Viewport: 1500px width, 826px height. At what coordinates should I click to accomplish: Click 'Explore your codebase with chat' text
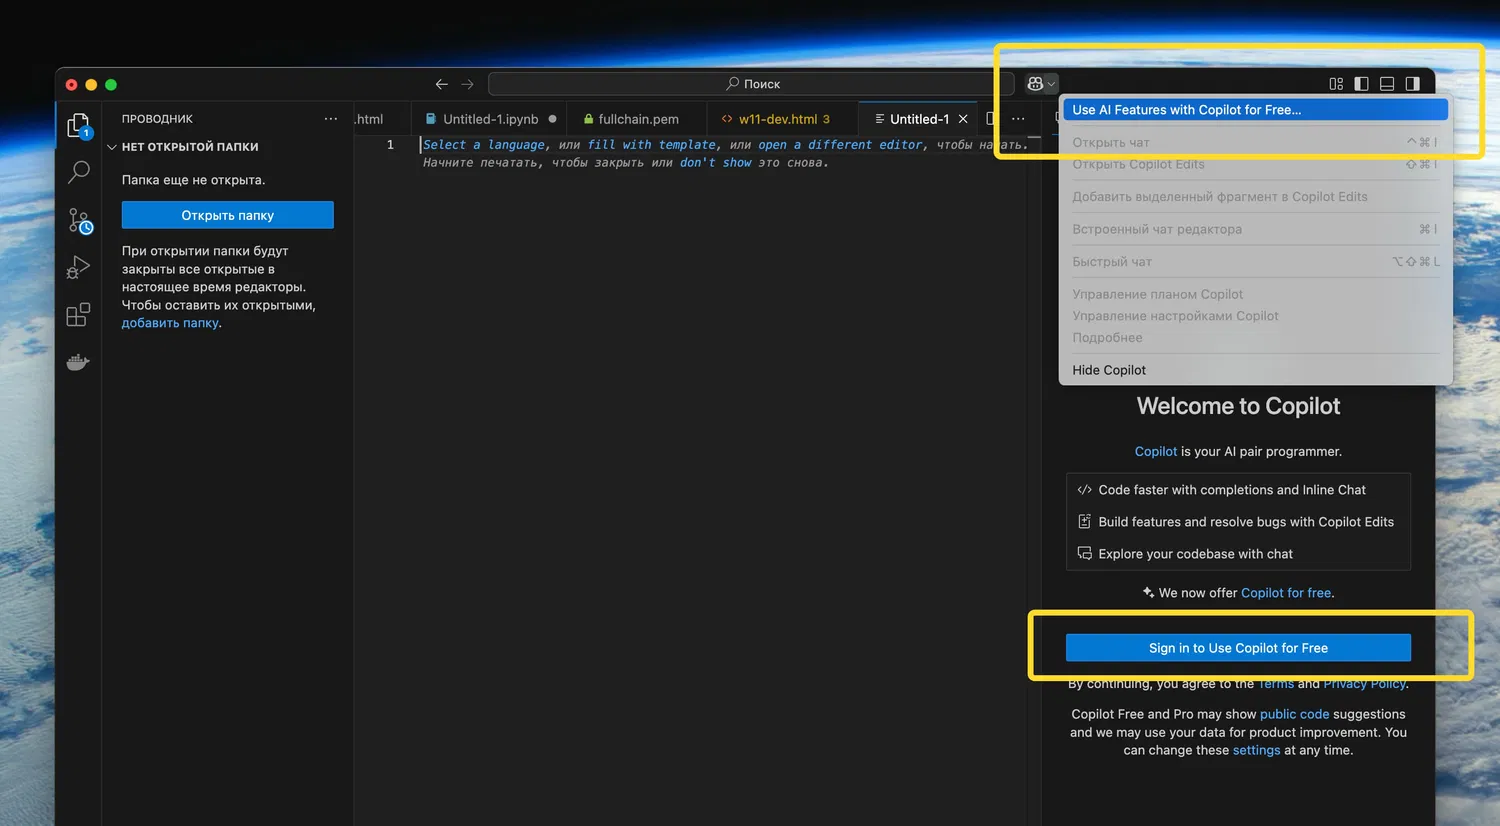pyautogui.click(x=1195, y=554)
